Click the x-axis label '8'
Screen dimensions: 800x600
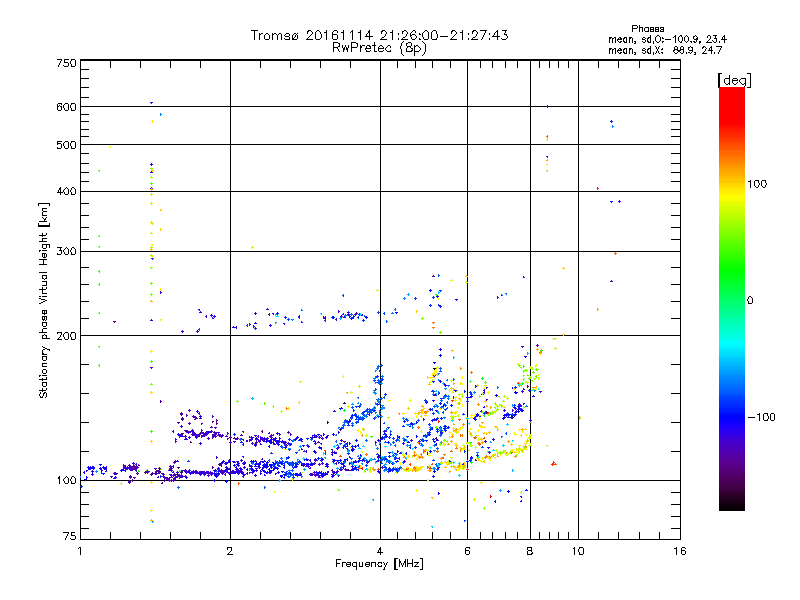click(530, 551)
